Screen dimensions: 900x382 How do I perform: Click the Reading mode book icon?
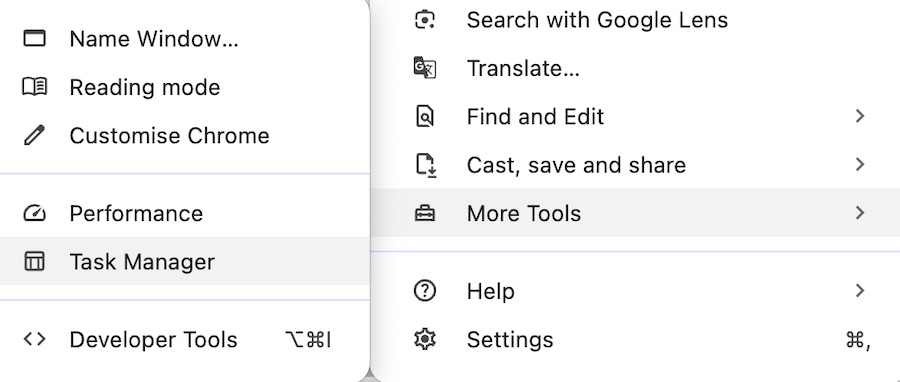tap(34, 87)
